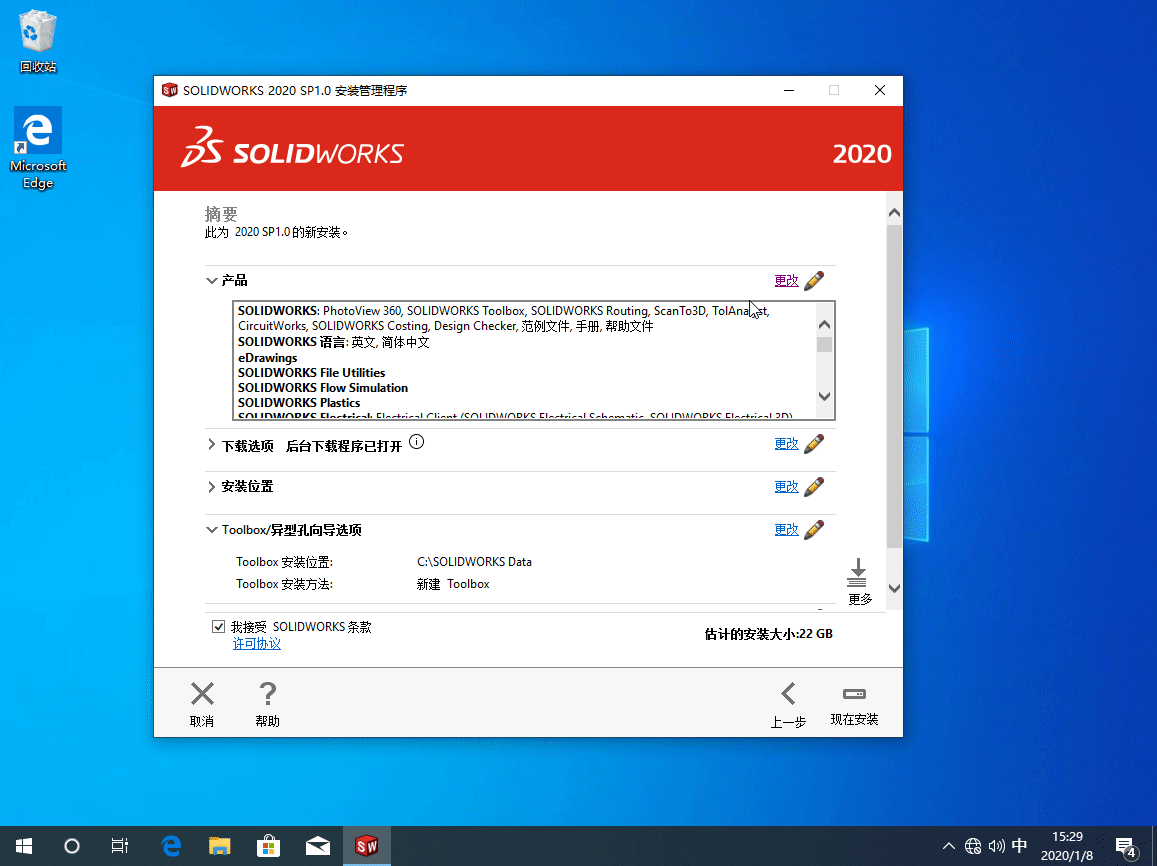Image resolution: width=1157 pixels, height=866 pixels.
Task: Toggle the 我接受 SOLIDWORKS 条款 checkbox
Action: pyautogui.click(x=218, y=627)
